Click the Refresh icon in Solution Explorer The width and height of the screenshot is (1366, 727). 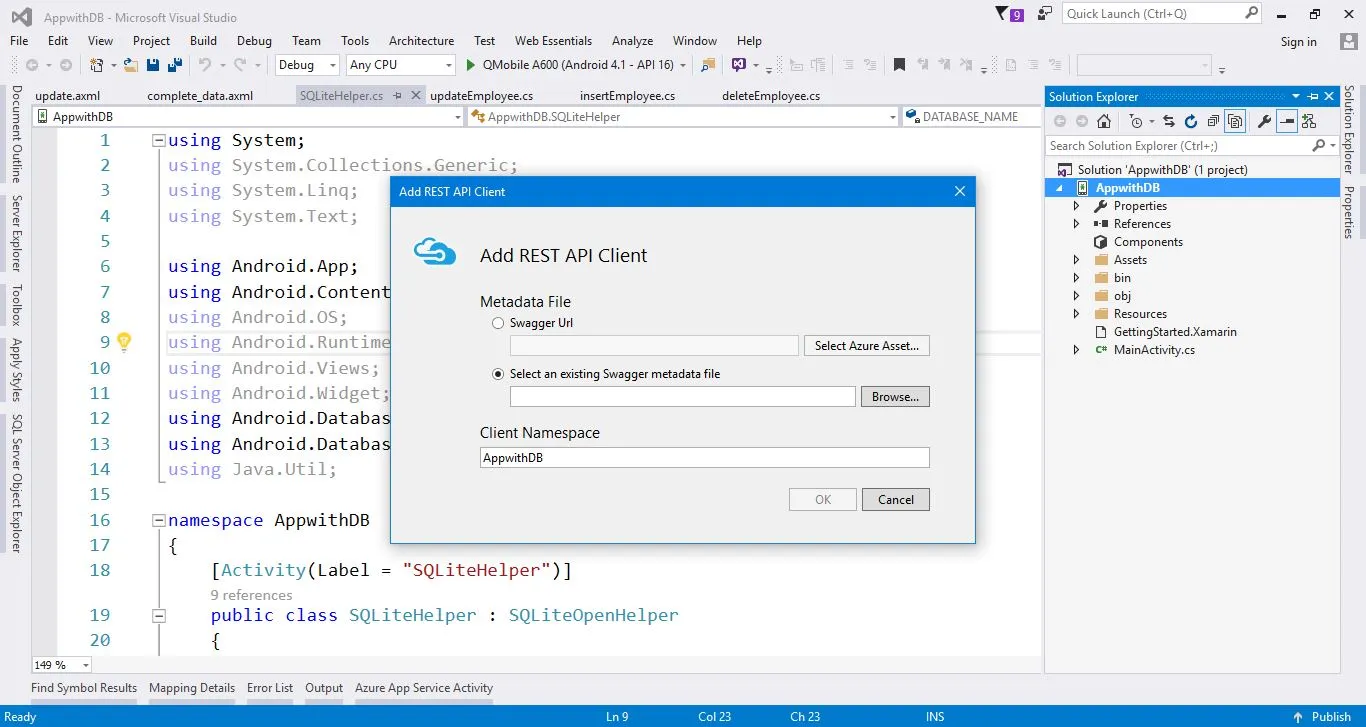click(1191, 121)
